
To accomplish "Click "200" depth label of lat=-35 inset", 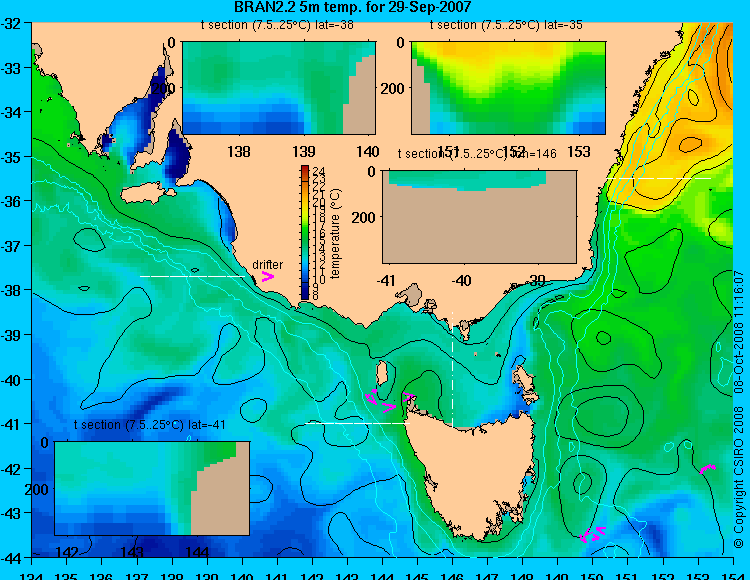I will tap(392, 88).
